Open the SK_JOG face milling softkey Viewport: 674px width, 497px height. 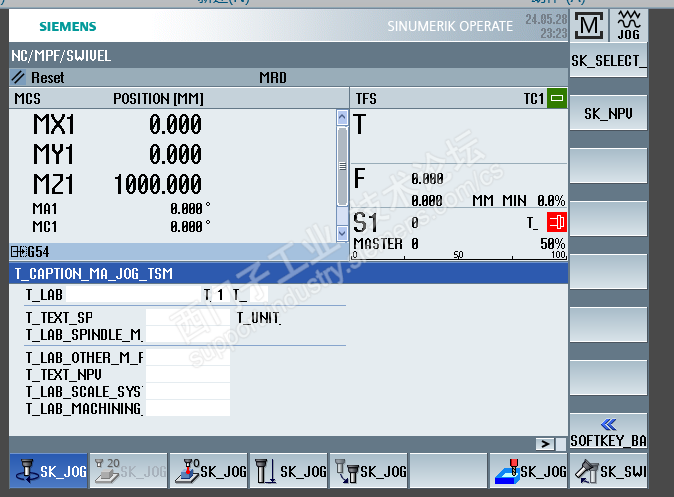tap(528, 471)
